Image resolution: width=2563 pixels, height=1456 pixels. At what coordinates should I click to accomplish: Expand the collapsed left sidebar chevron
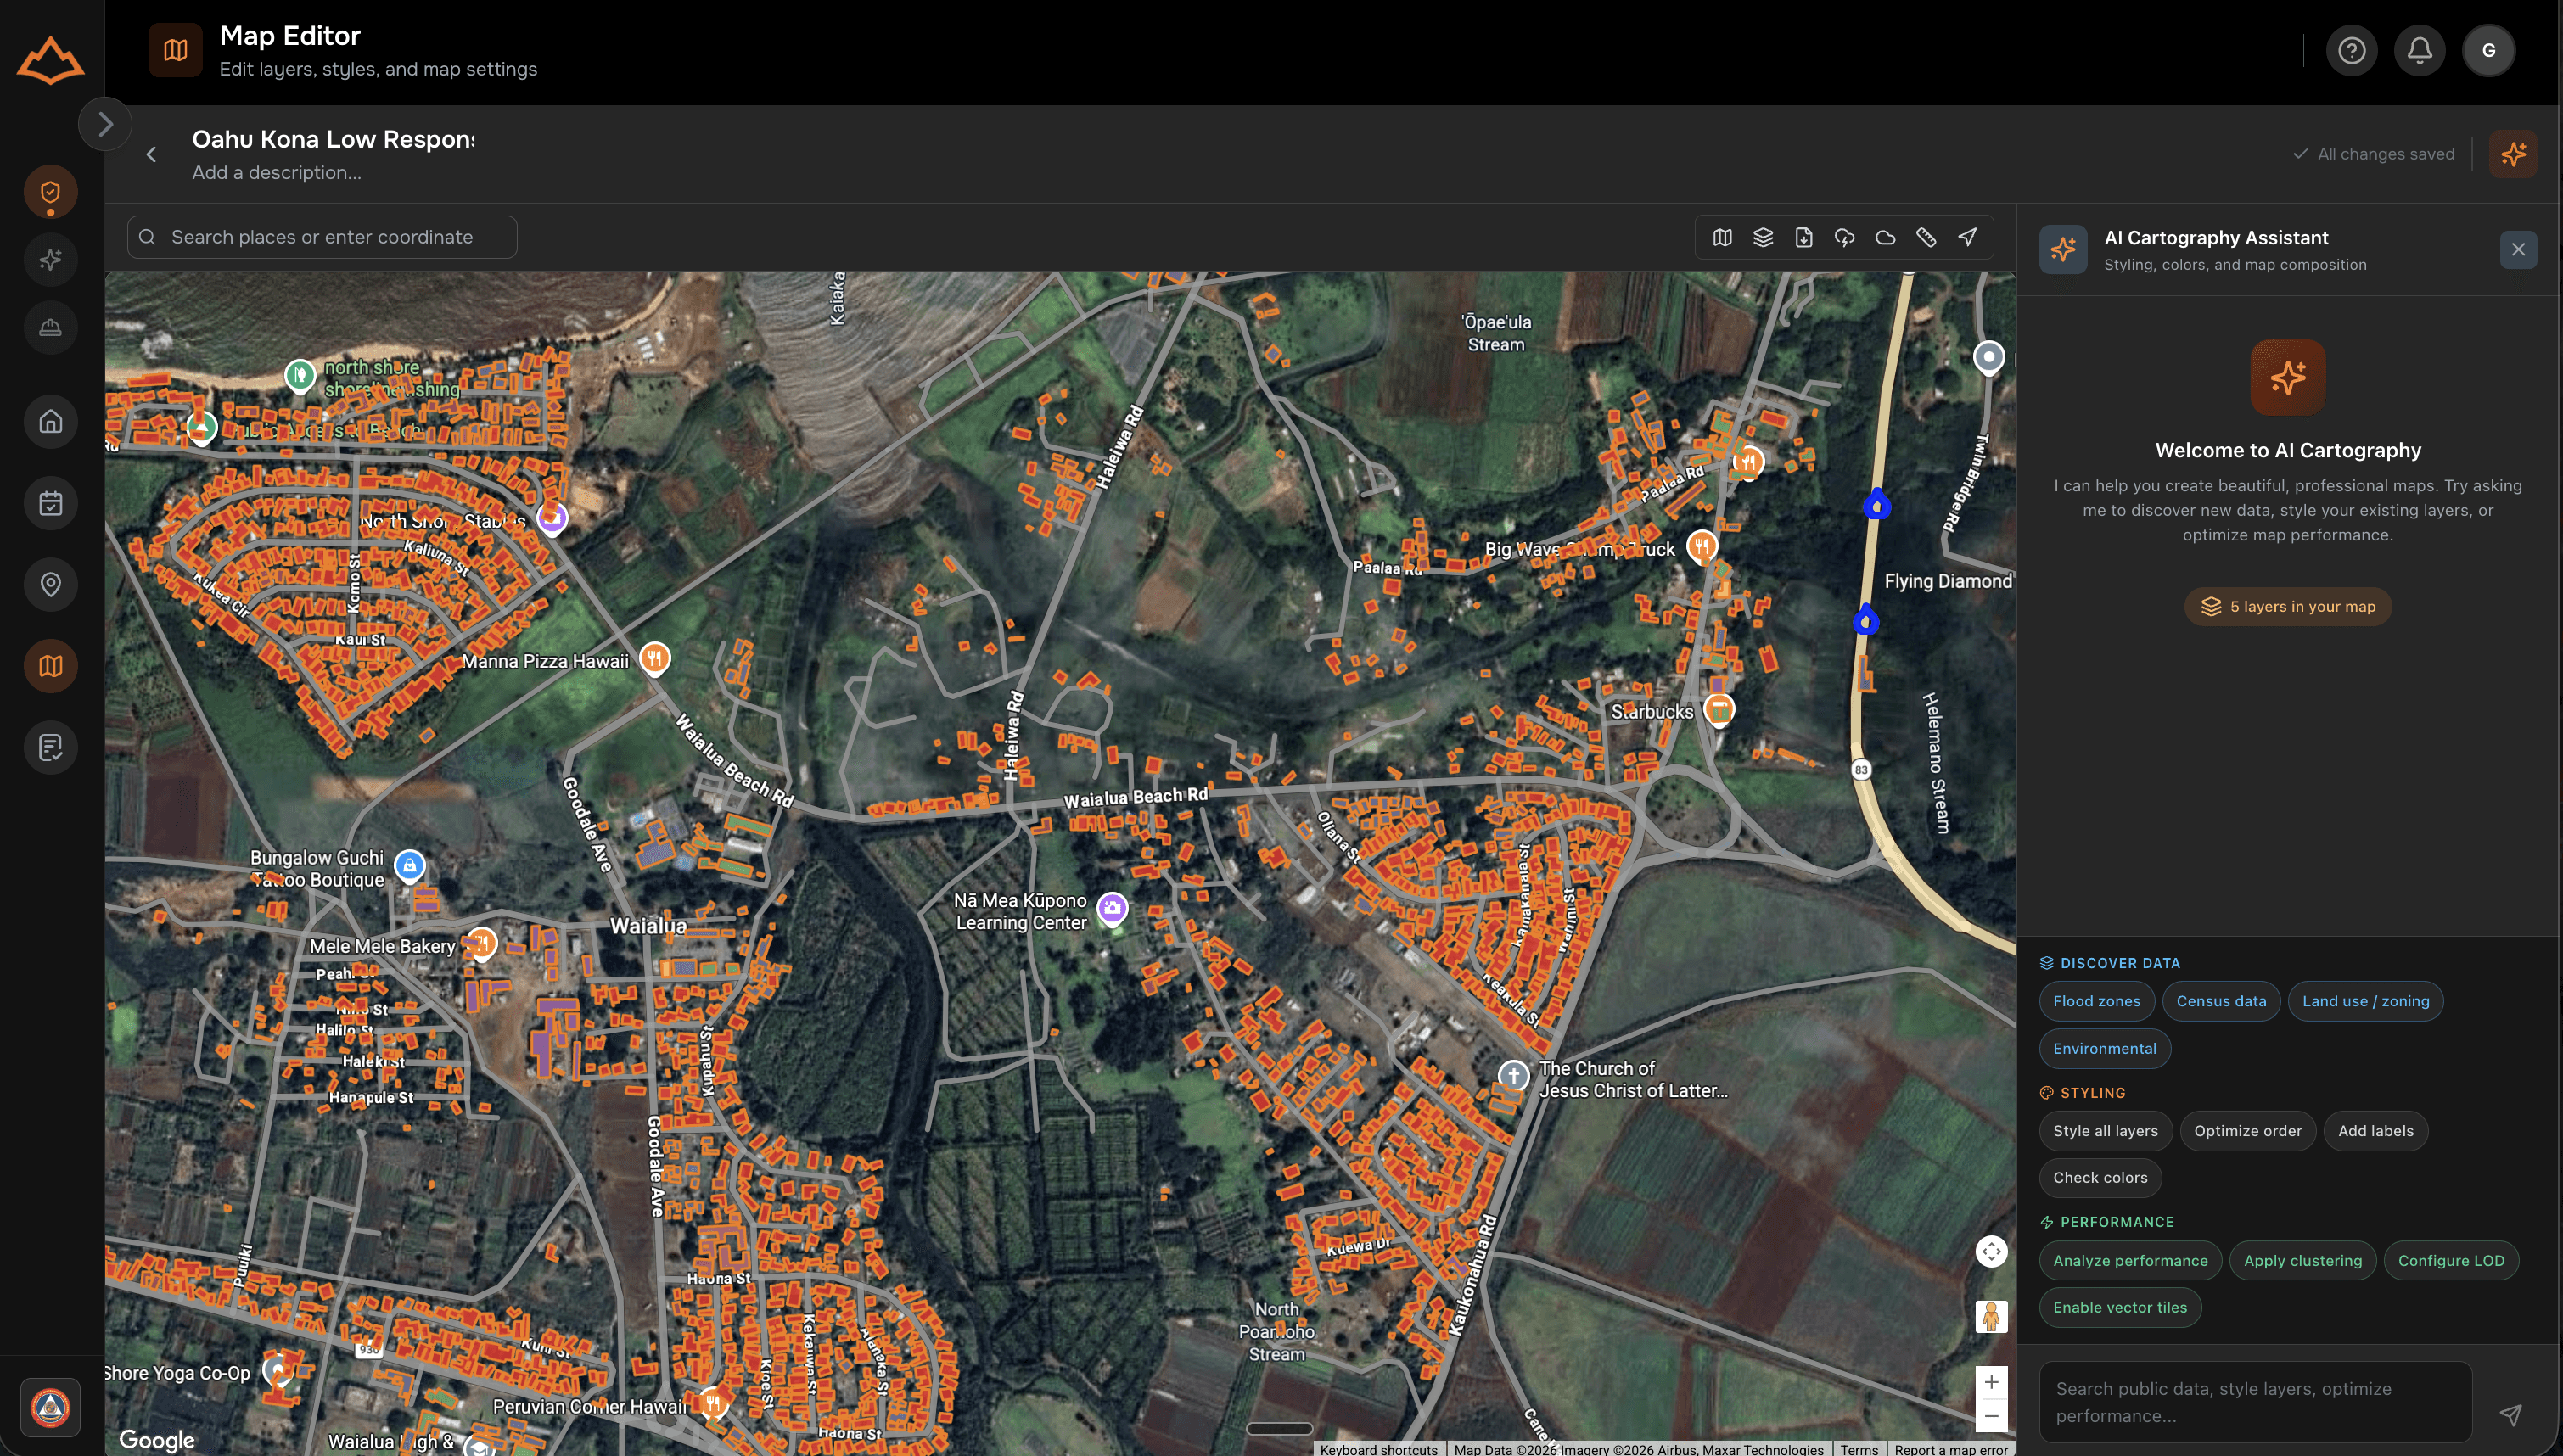point(105,124)
